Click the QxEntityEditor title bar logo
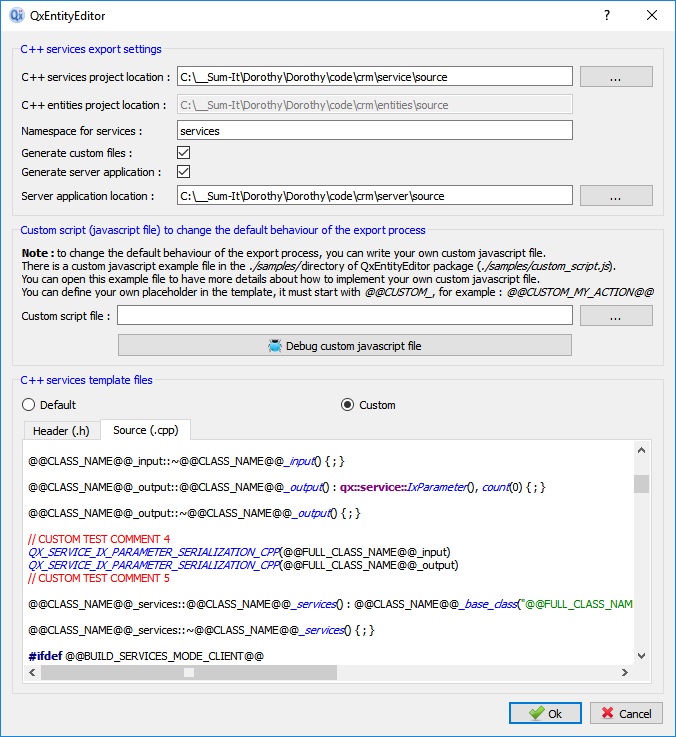The width and height of the screenshot is (676, 737). [16, 16]
